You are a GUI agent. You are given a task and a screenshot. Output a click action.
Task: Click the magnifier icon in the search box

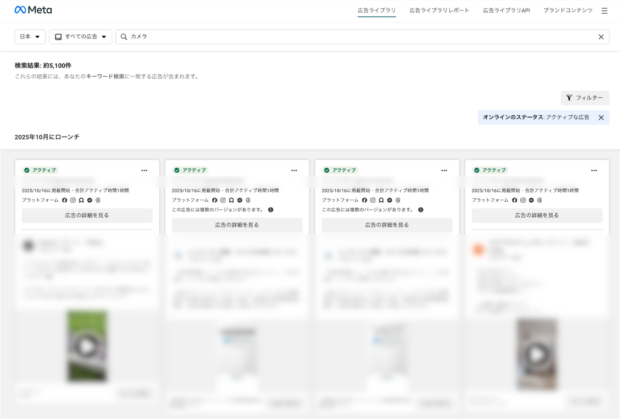(x=124, y=36)
